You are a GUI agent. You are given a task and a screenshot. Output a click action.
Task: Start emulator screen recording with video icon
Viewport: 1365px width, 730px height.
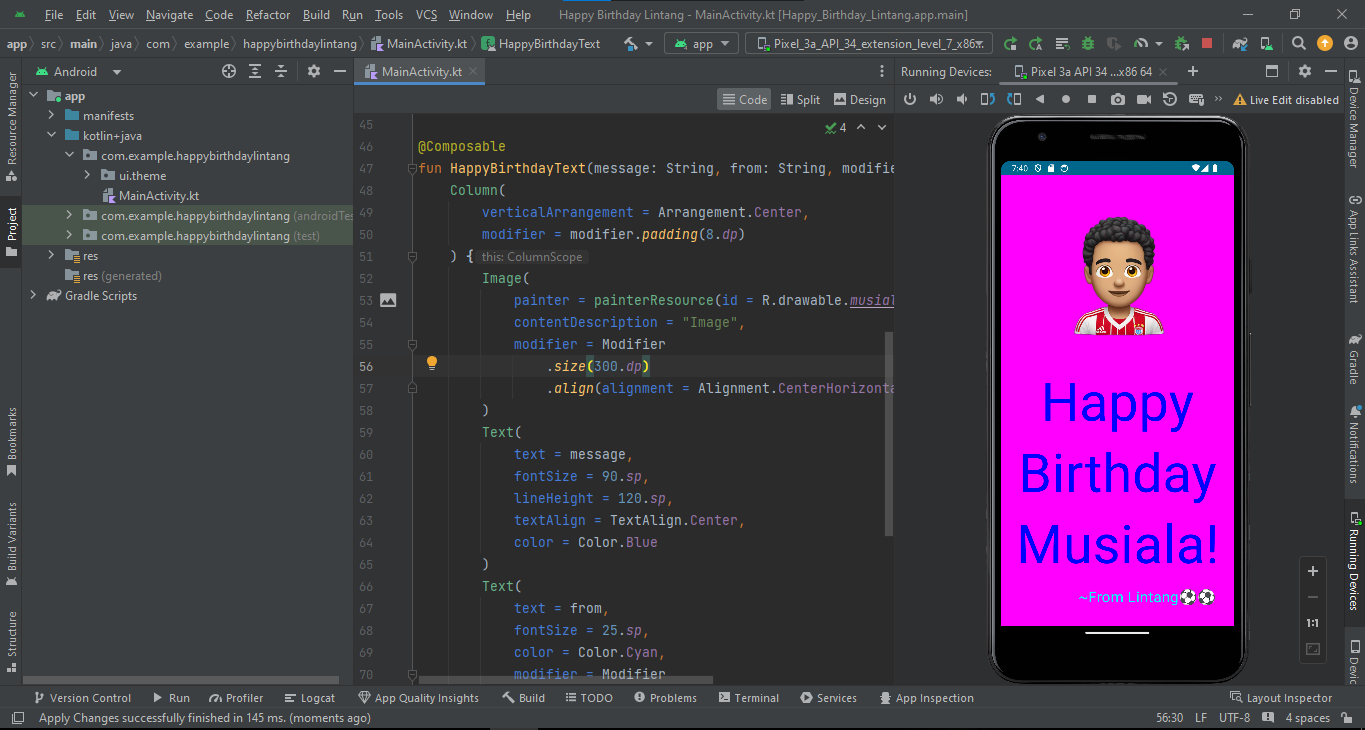[x=1144, y=99]
